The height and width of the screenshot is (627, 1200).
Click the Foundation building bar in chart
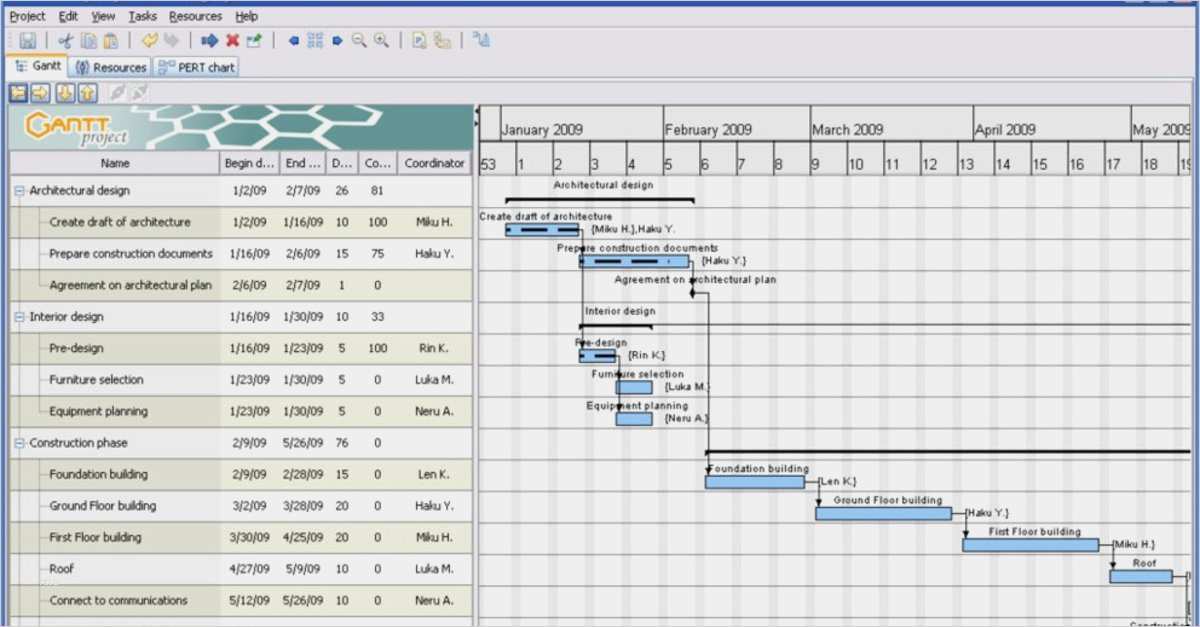[x=754, y=482]
